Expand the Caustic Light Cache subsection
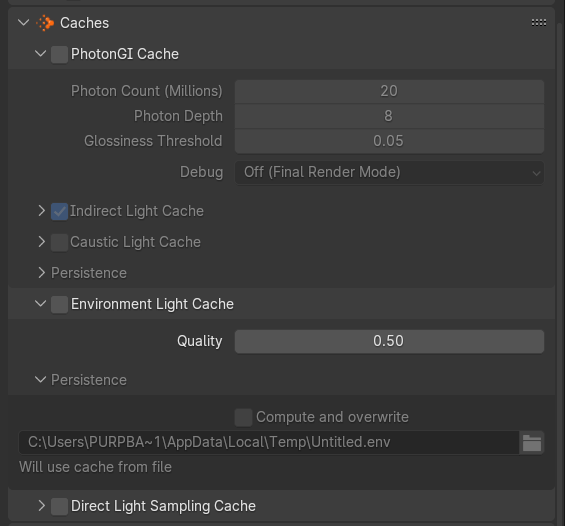Screen dimensions: 565x526 pos(41,242)
